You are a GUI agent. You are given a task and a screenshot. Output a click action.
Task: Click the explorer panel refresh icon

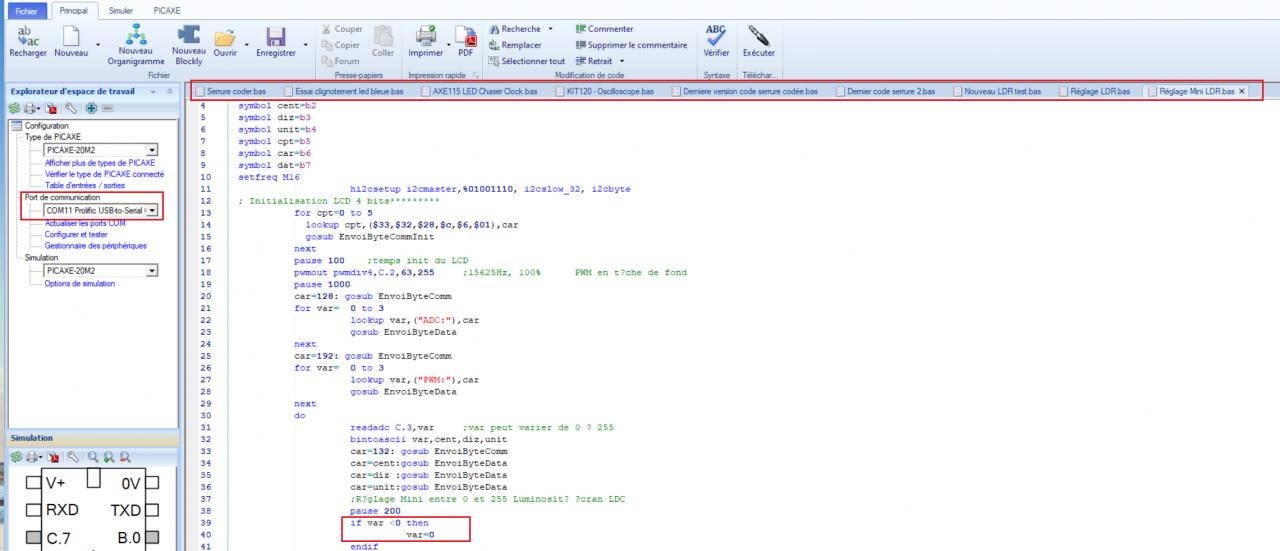point(14,107)
